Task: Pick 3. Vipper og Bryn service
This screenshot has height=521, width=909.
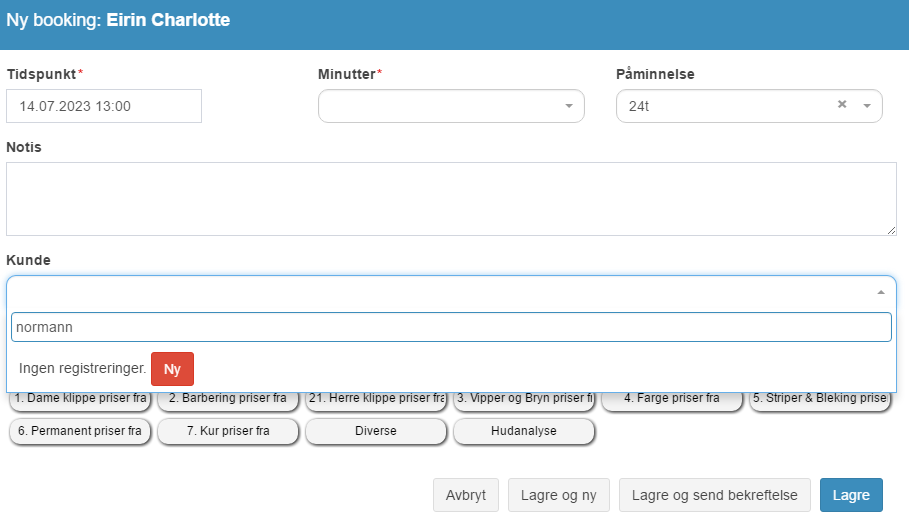Action: pyautogui.click(x=524, y=399)
